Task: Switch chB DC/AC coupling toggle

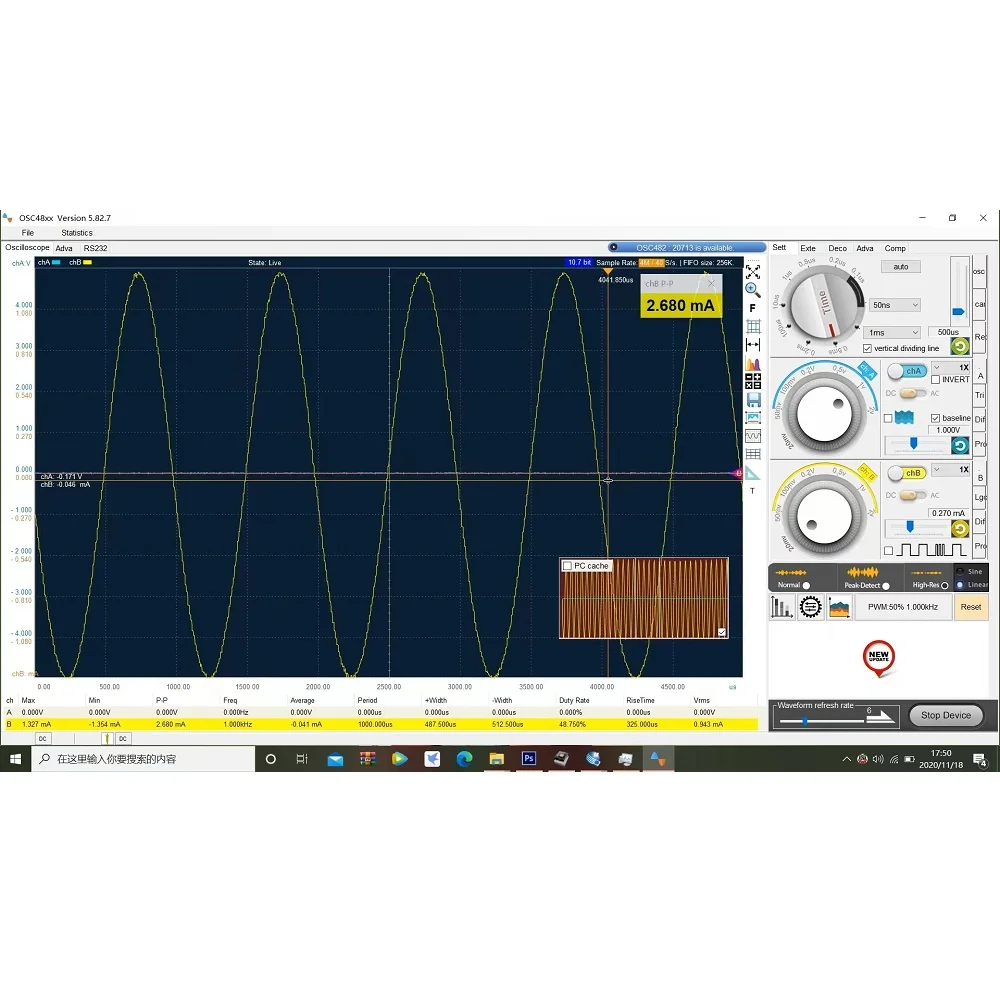Action: 913,496
